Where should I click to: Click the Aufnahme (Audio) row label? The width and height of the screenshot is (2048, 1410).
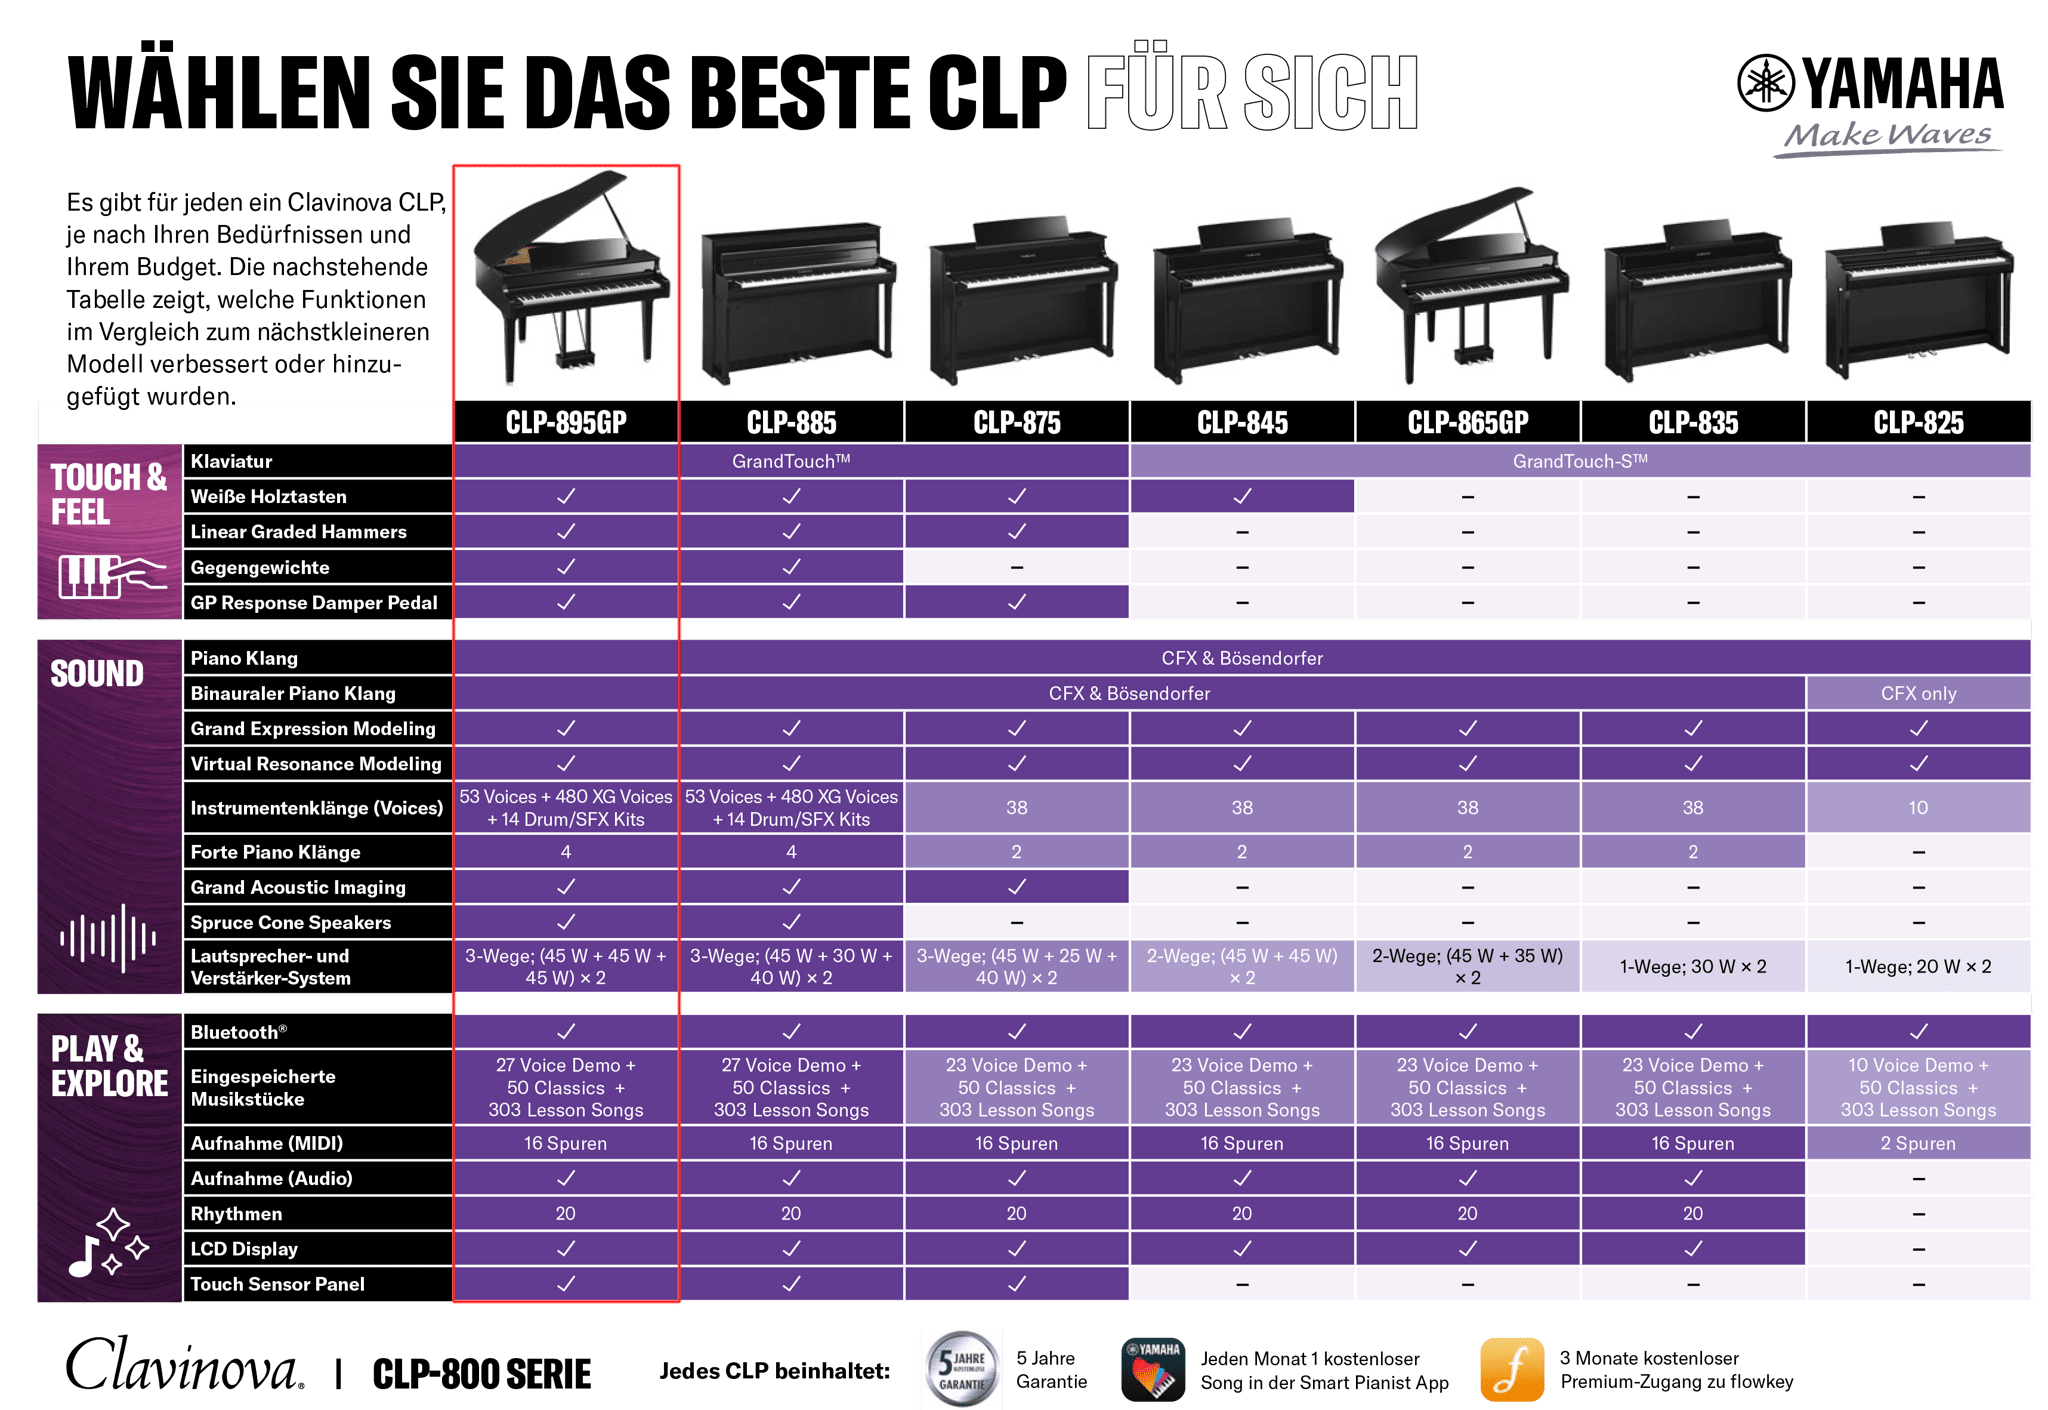pos(317,1178)
